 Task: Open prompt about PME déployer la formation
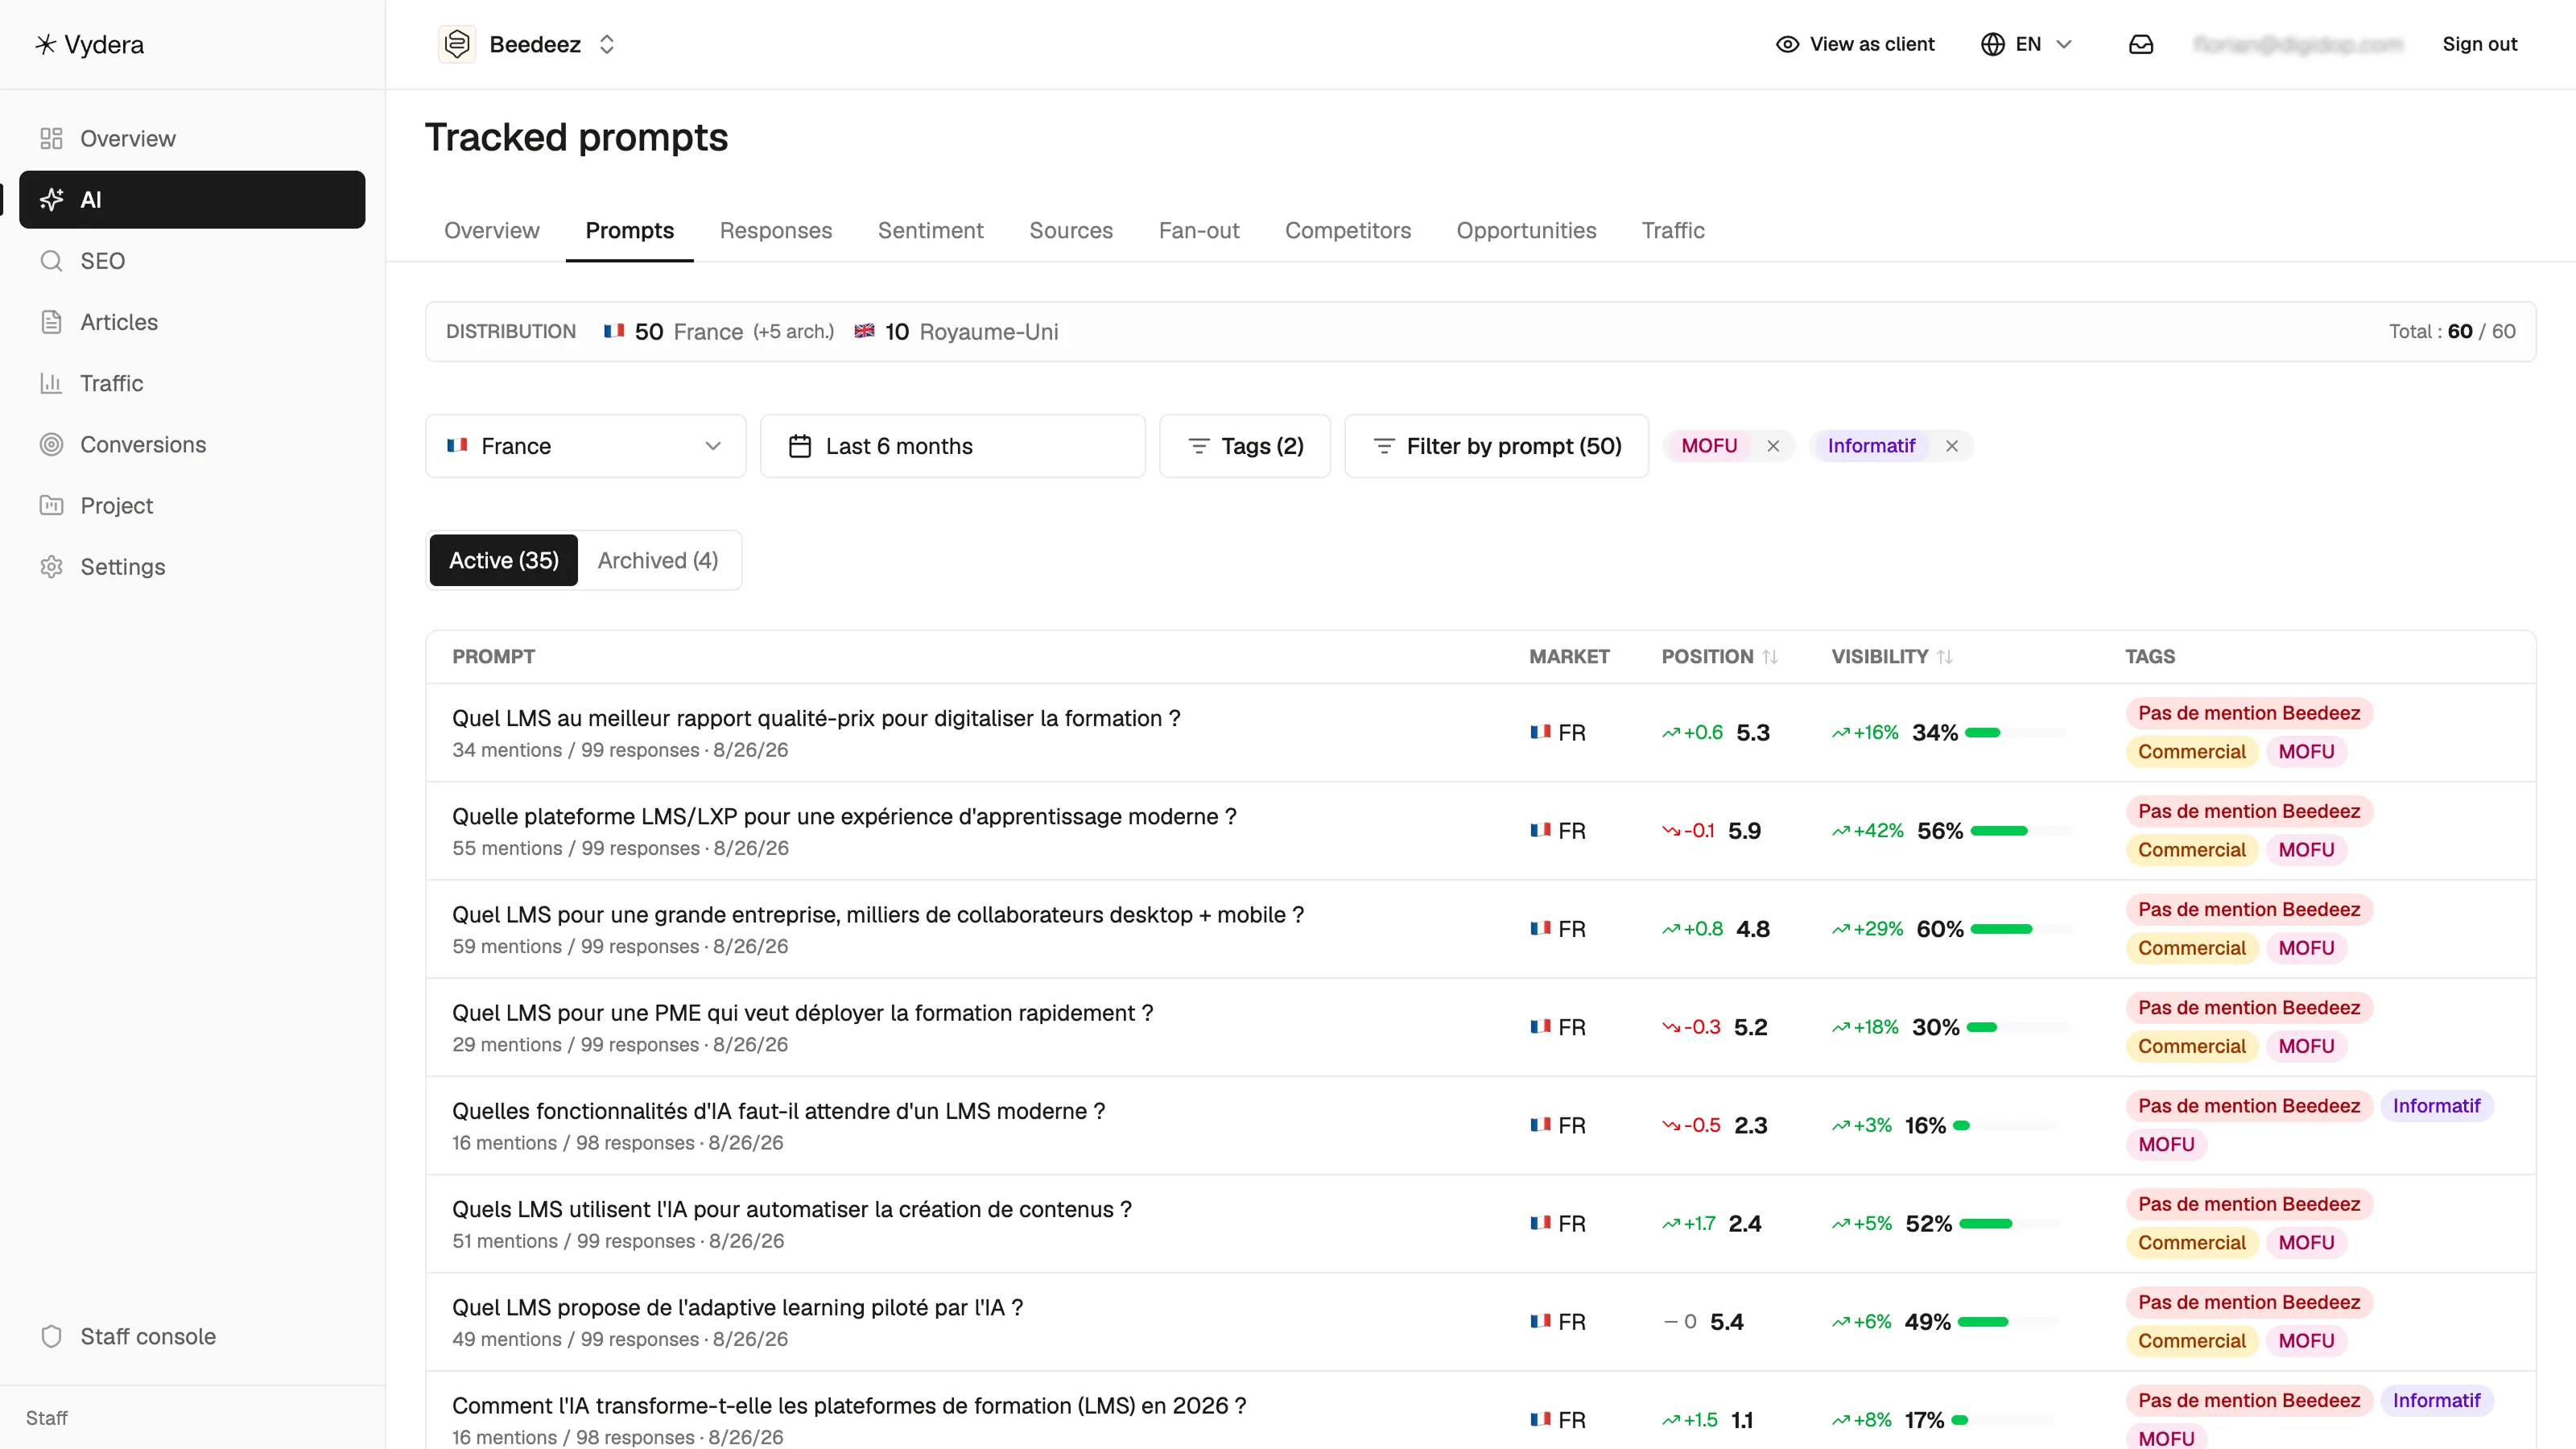pyautogui.click(x=802, y=1013)
